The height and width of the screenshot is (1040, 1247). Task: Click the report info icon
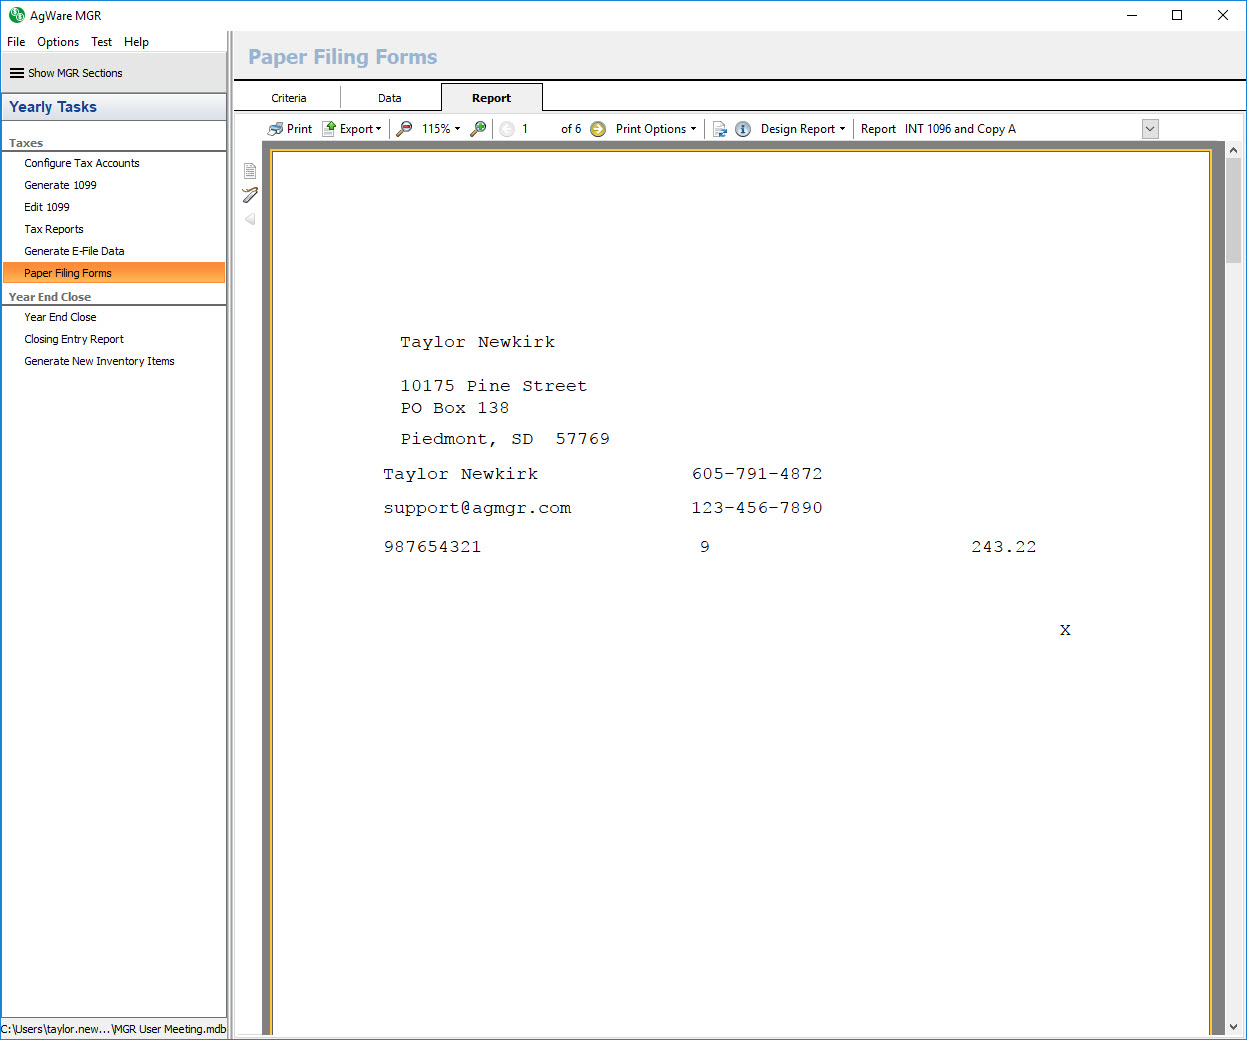coord(743,129)
